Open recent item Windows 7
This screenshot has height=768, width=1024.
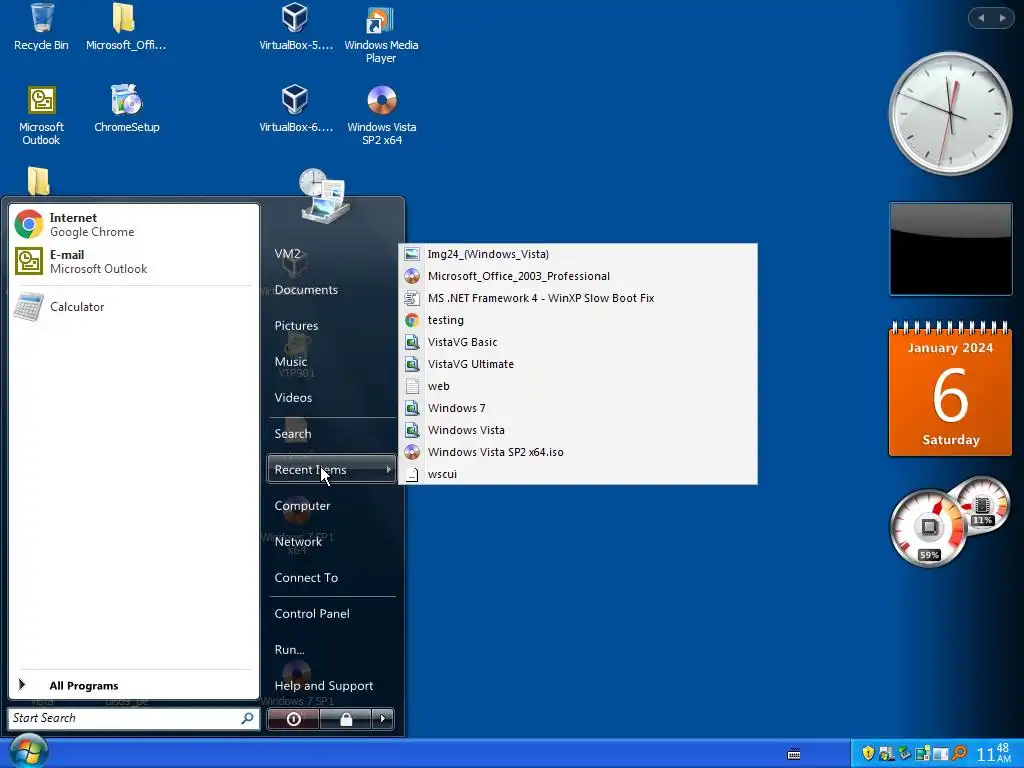[578, 408]
